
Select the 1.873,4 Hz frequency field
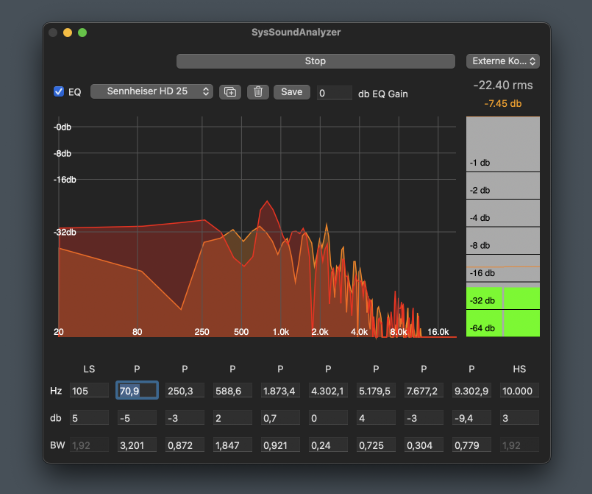pos(280,391)
